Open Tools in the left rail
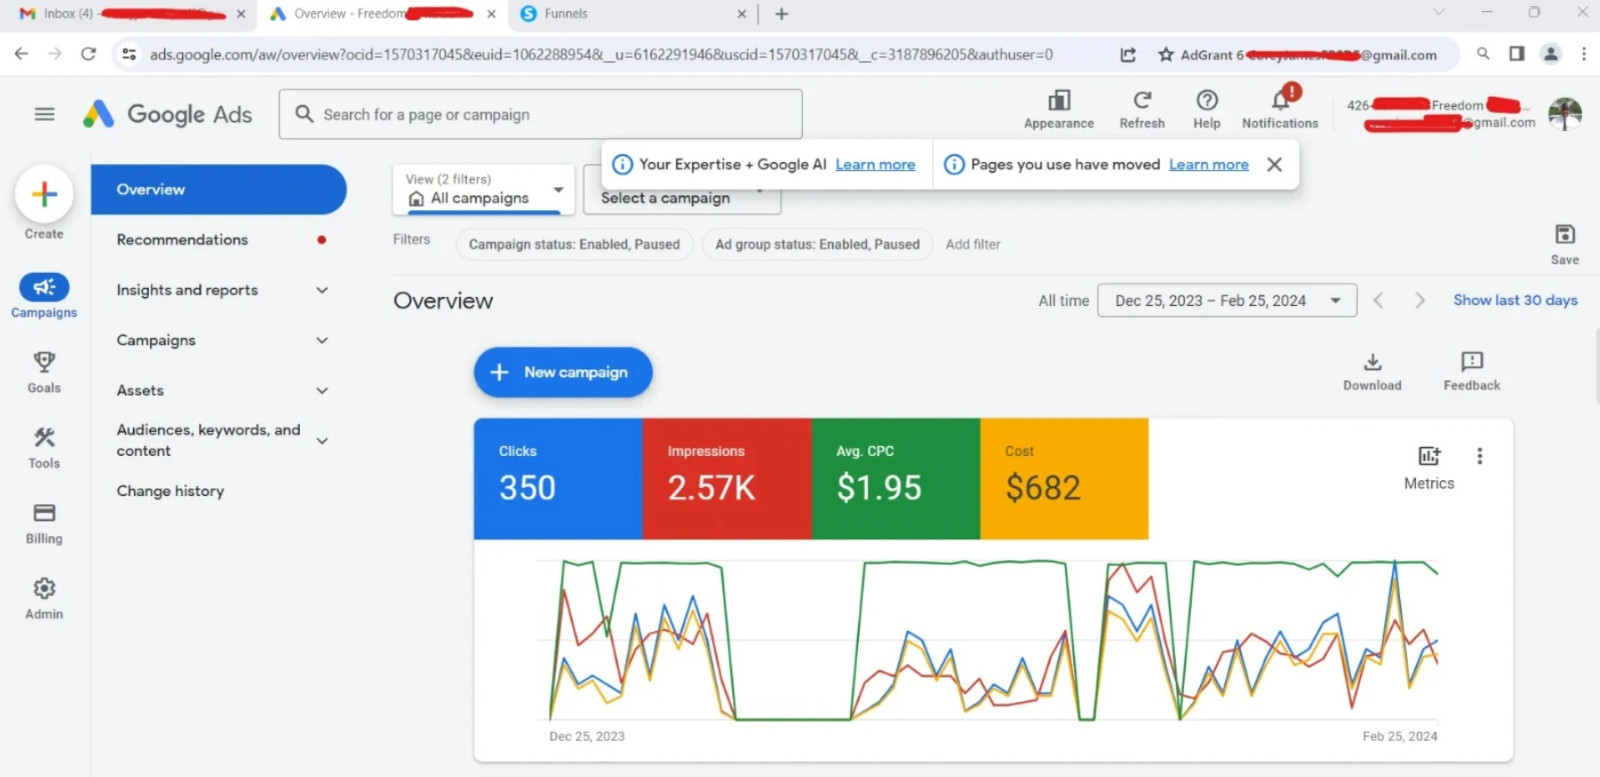This screenshot has height=777, width=1600. coord(44,447)
